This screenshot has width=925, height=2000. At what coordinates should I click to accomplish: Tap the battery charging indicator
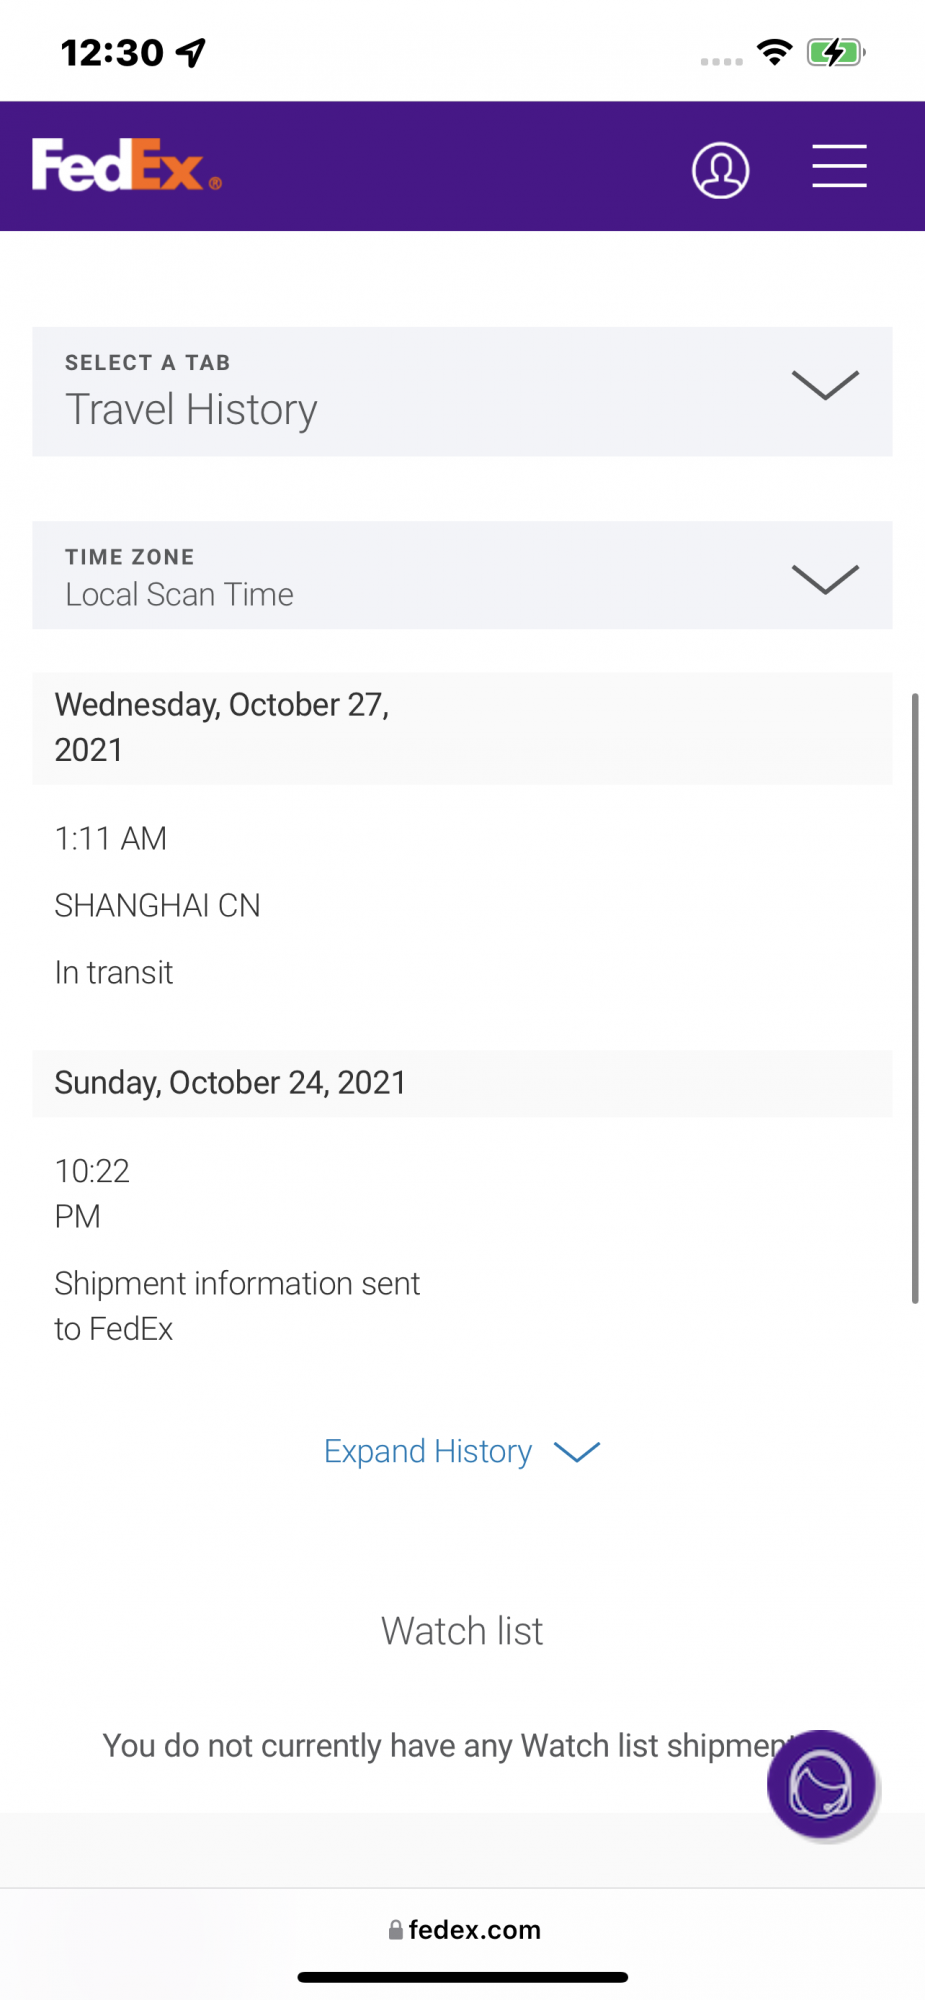pos(835,52)
